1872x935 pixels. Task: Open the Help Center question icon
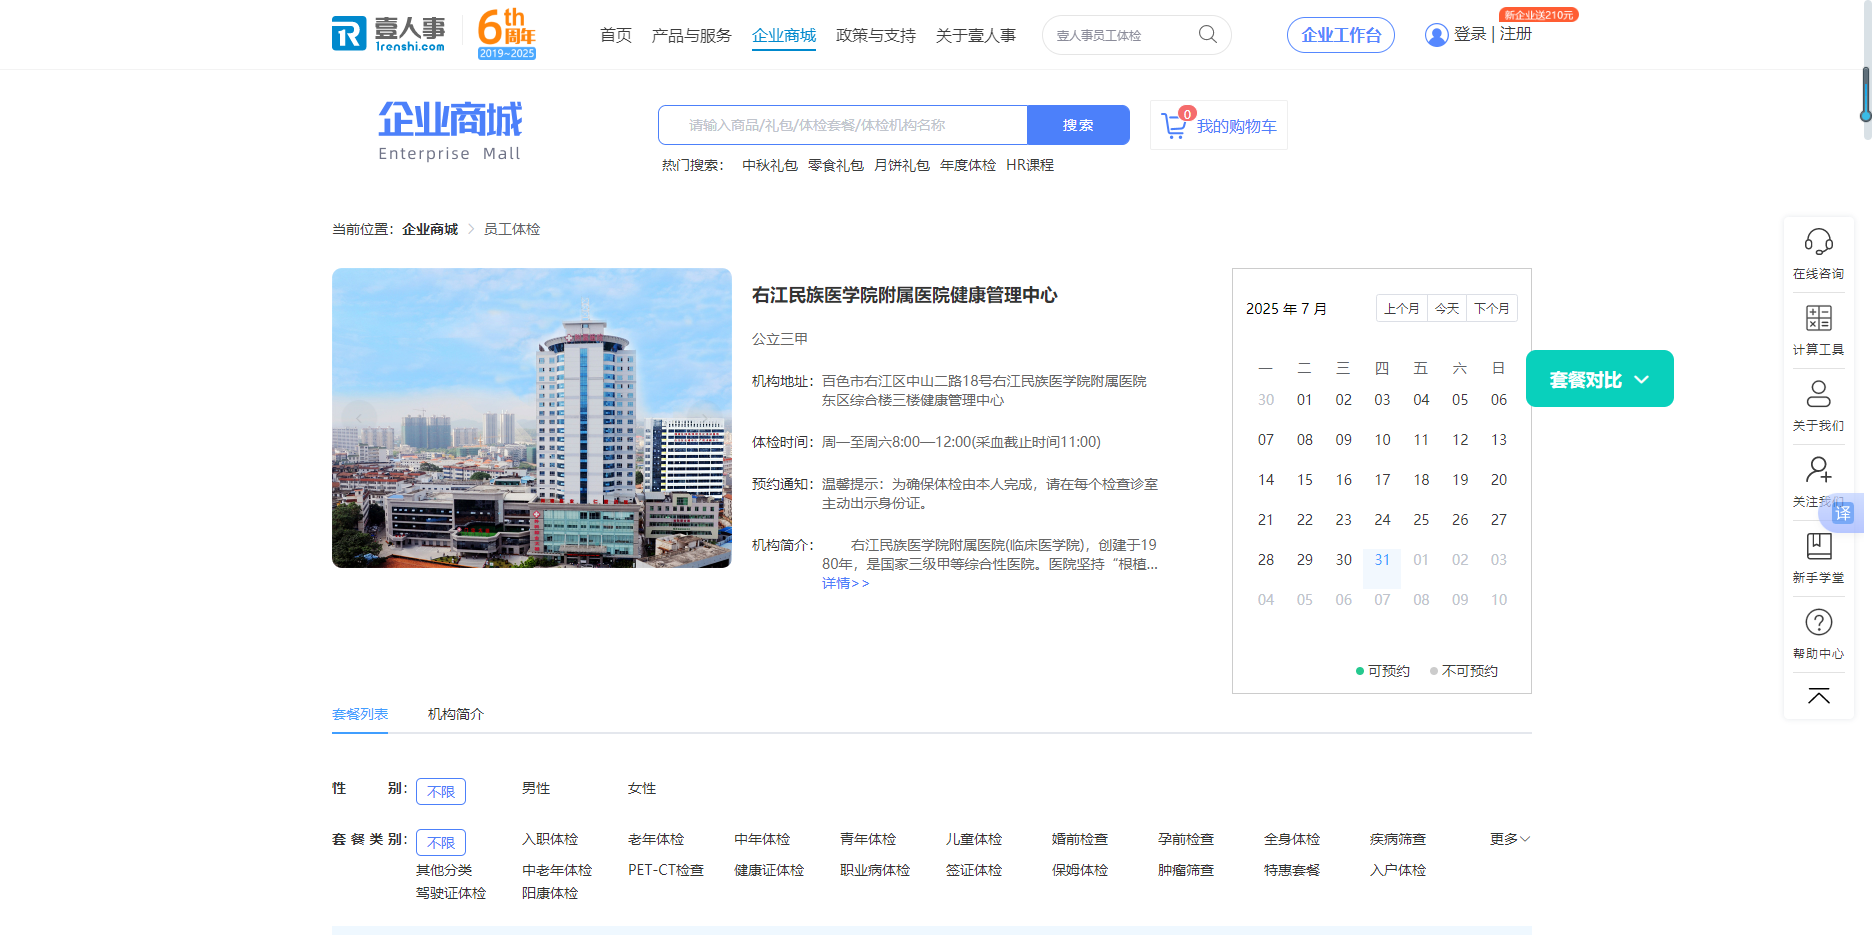coord(1818,622)
